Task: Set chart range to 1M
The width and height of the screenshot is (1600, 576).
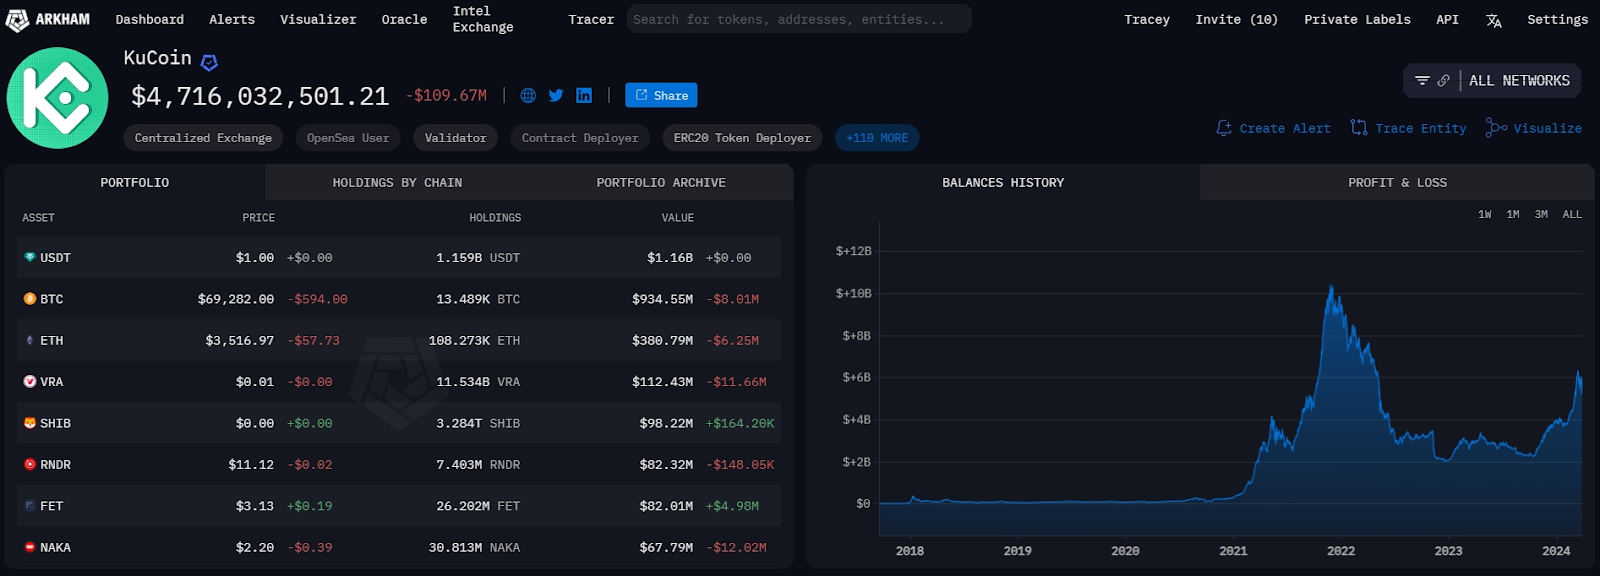Action: [x=1513, y=214]
